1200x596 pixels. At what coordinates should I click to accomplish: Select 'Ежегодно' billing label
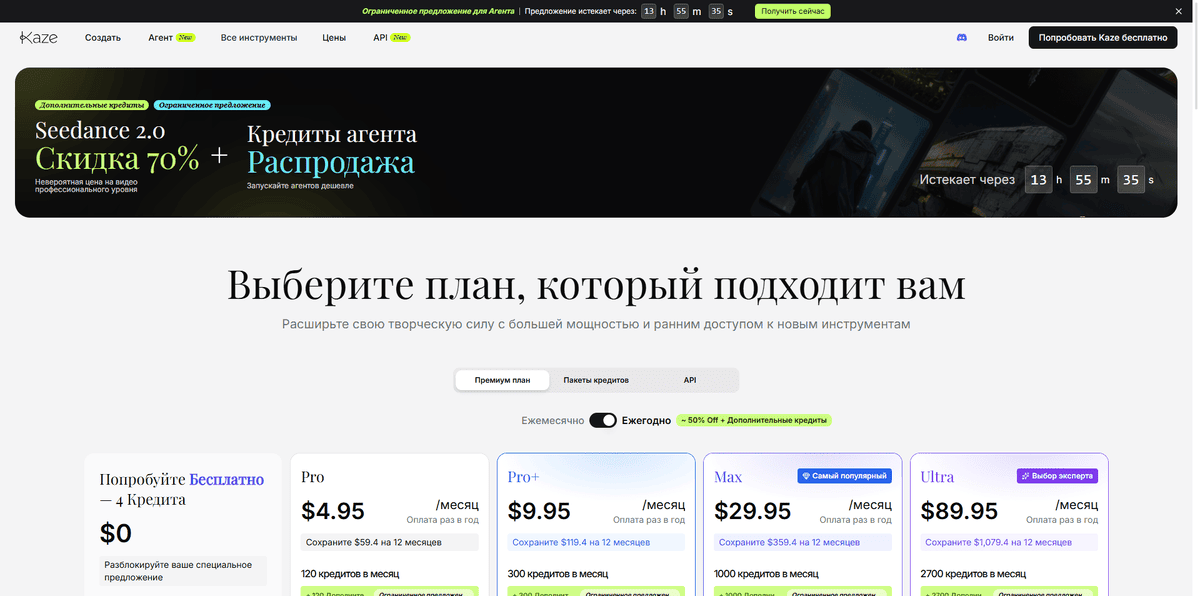point(646,421)
